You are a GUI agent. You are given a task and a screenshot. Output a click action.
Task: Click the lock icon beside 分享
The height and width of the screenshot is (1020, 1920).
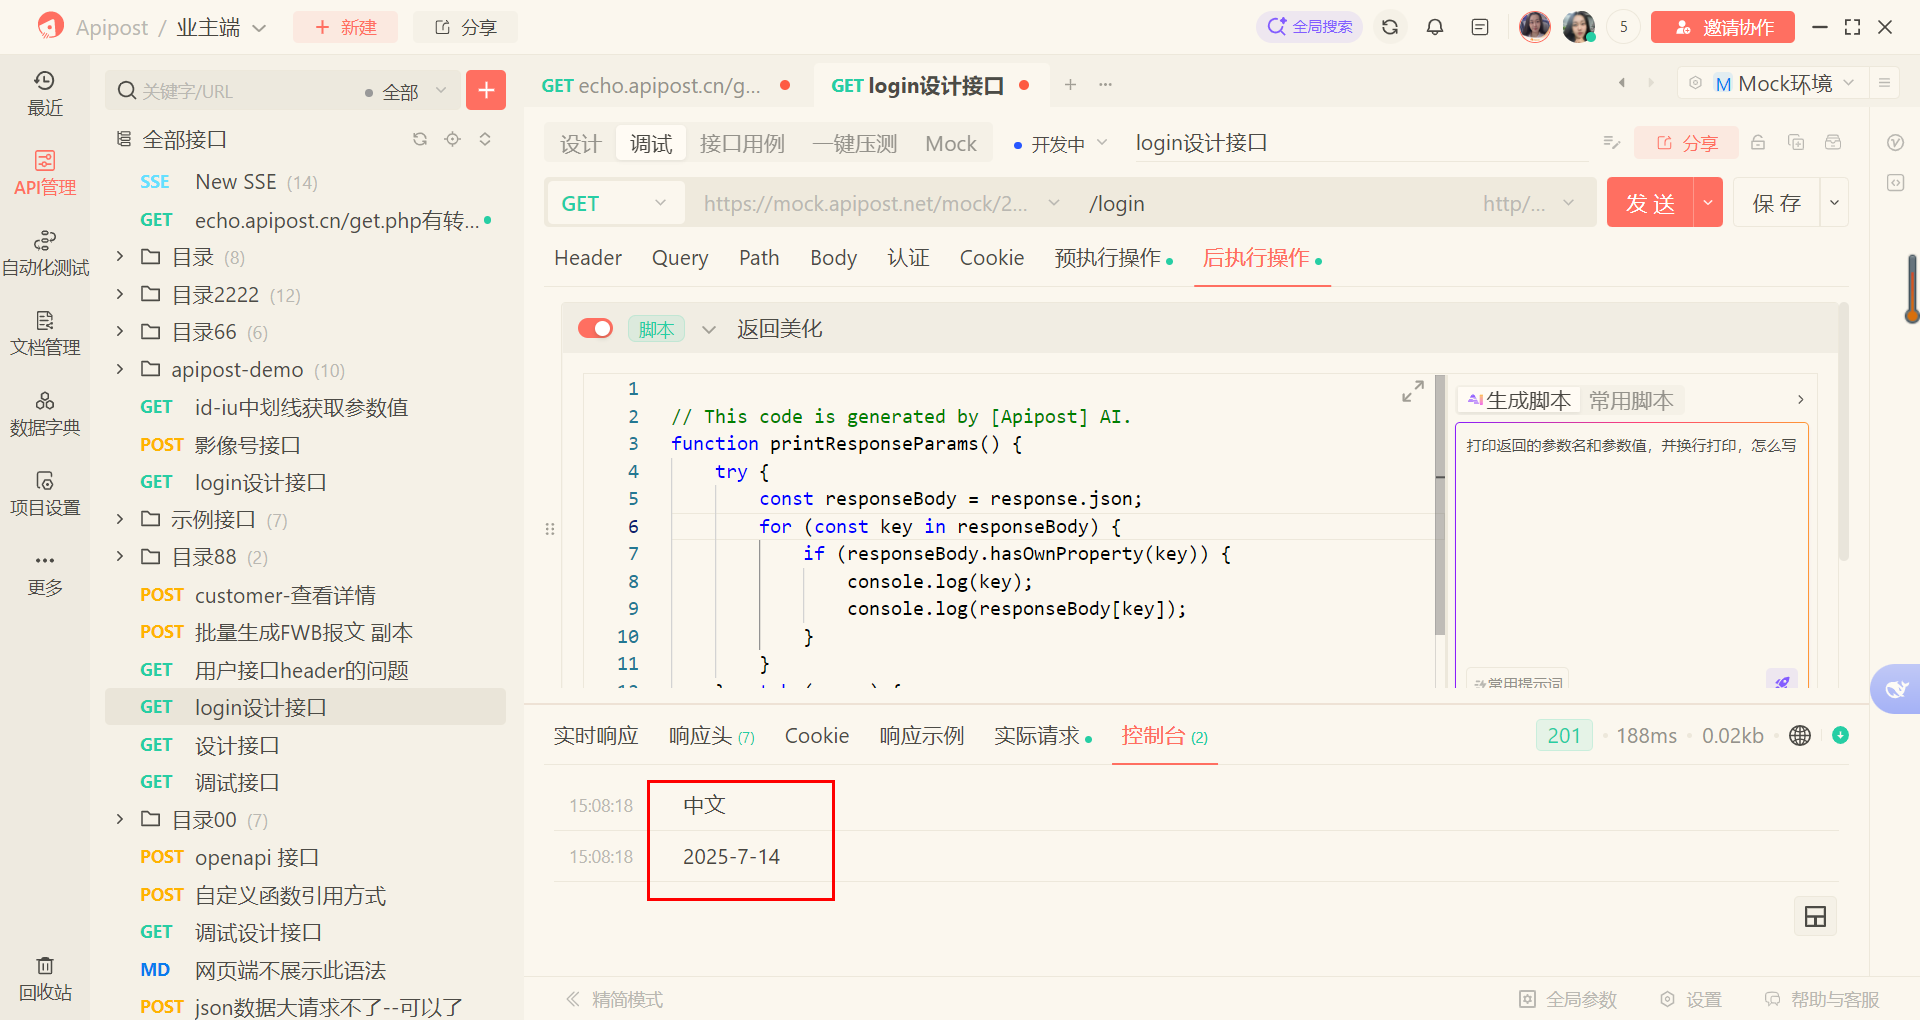[1758, 143]
